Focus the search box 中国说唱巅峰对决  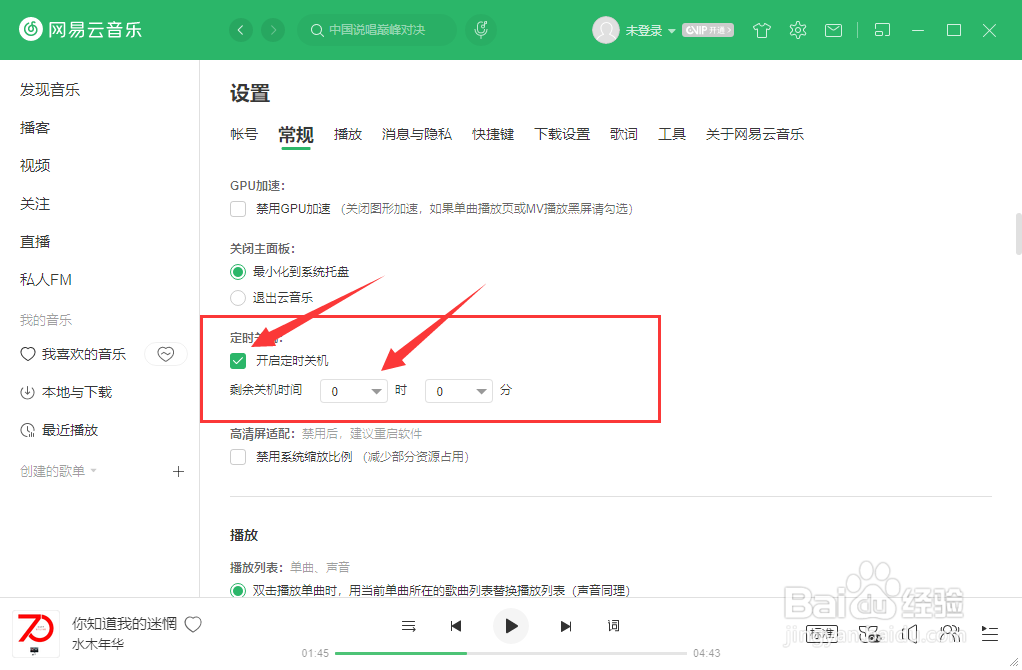377,30
